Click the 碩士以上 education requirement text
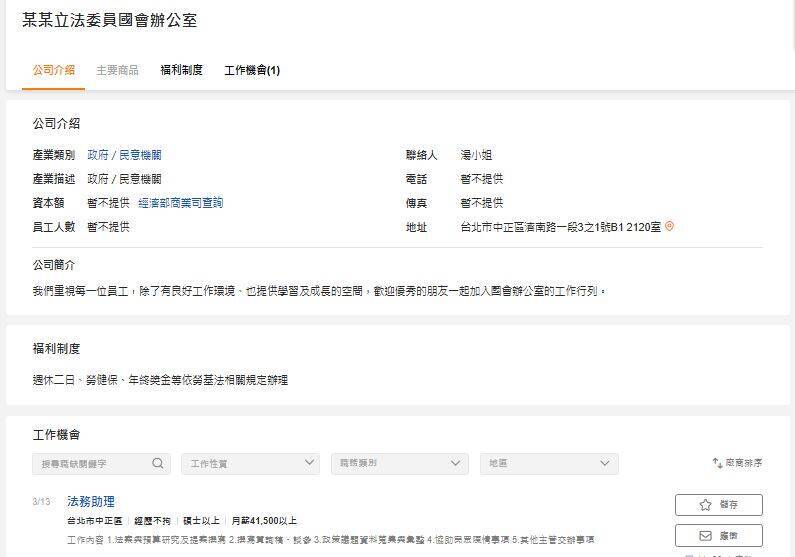Image resolution: width=795 pixels, height=557 pixels. tap(201, 521)
